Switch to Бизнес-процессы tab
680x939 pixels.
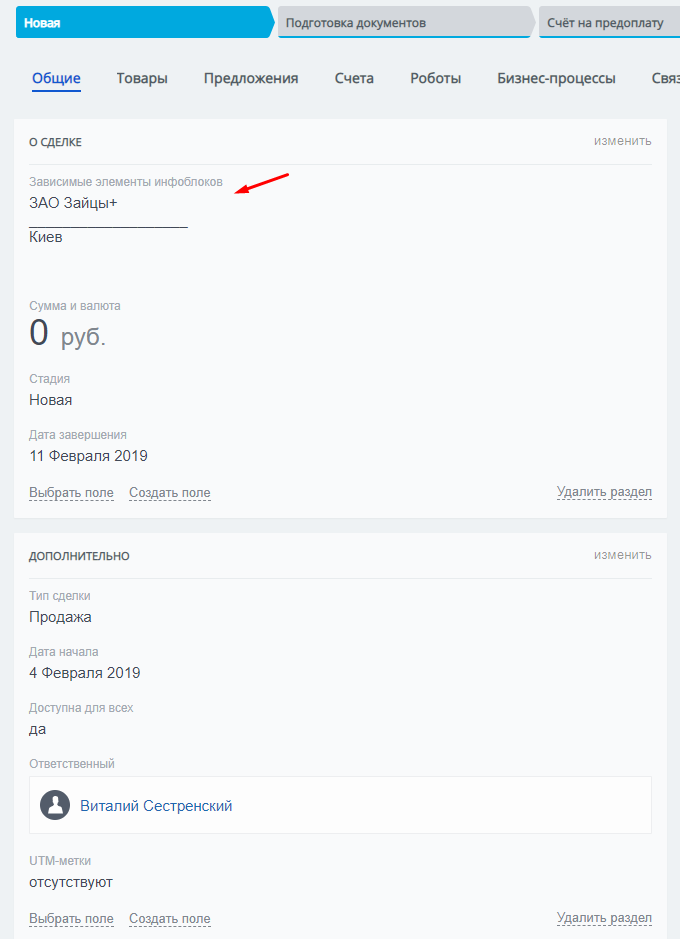click(x=556, y=78)
